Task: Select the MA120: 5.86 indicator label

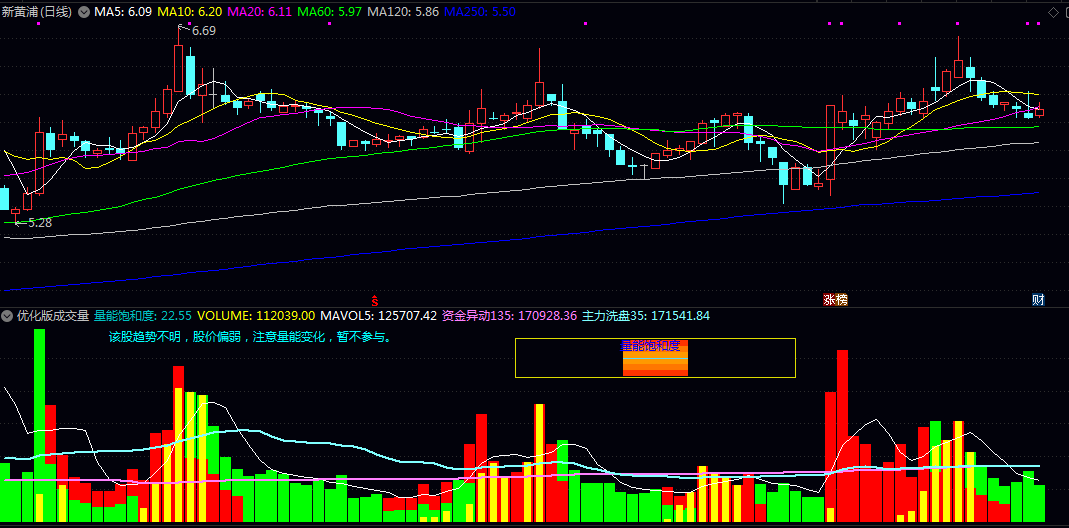Action: click(403, 12)
